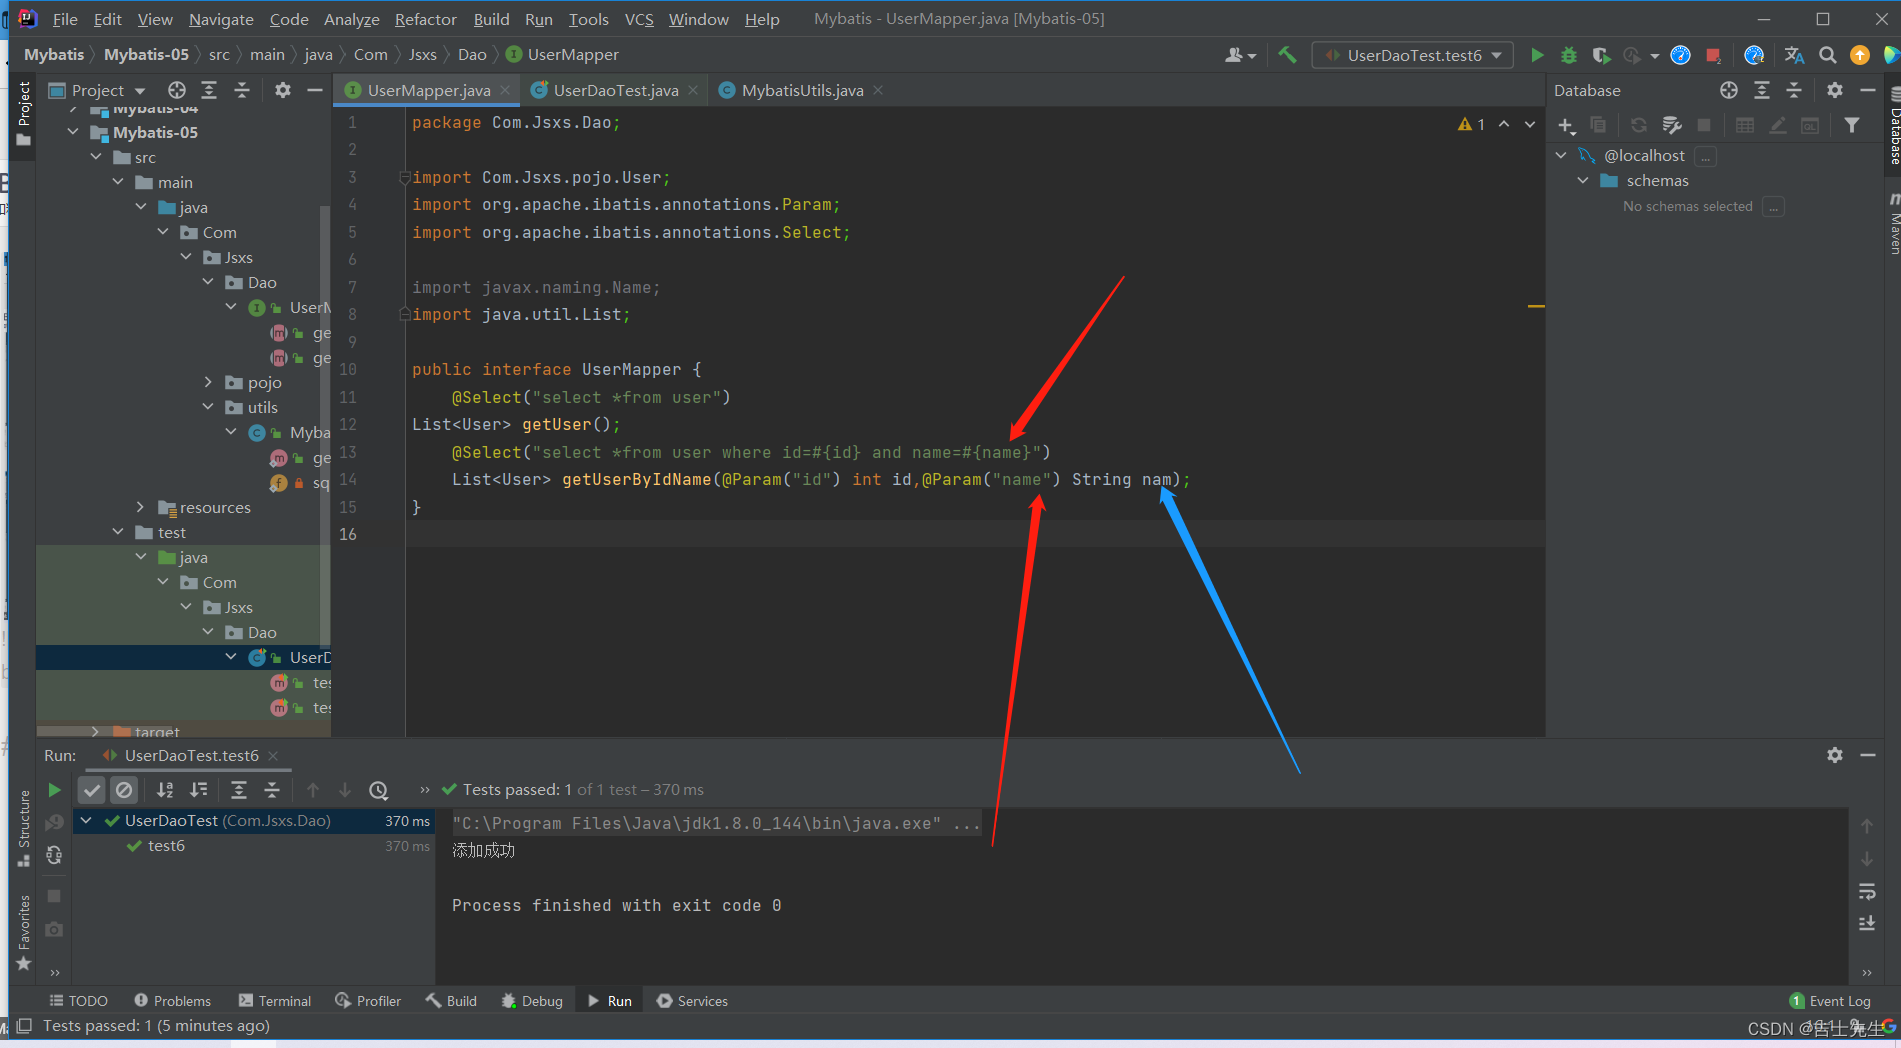This screenshot has height=1048, width=1901.
Task: Open the Event Log
Action: tap(1830, 1001)
